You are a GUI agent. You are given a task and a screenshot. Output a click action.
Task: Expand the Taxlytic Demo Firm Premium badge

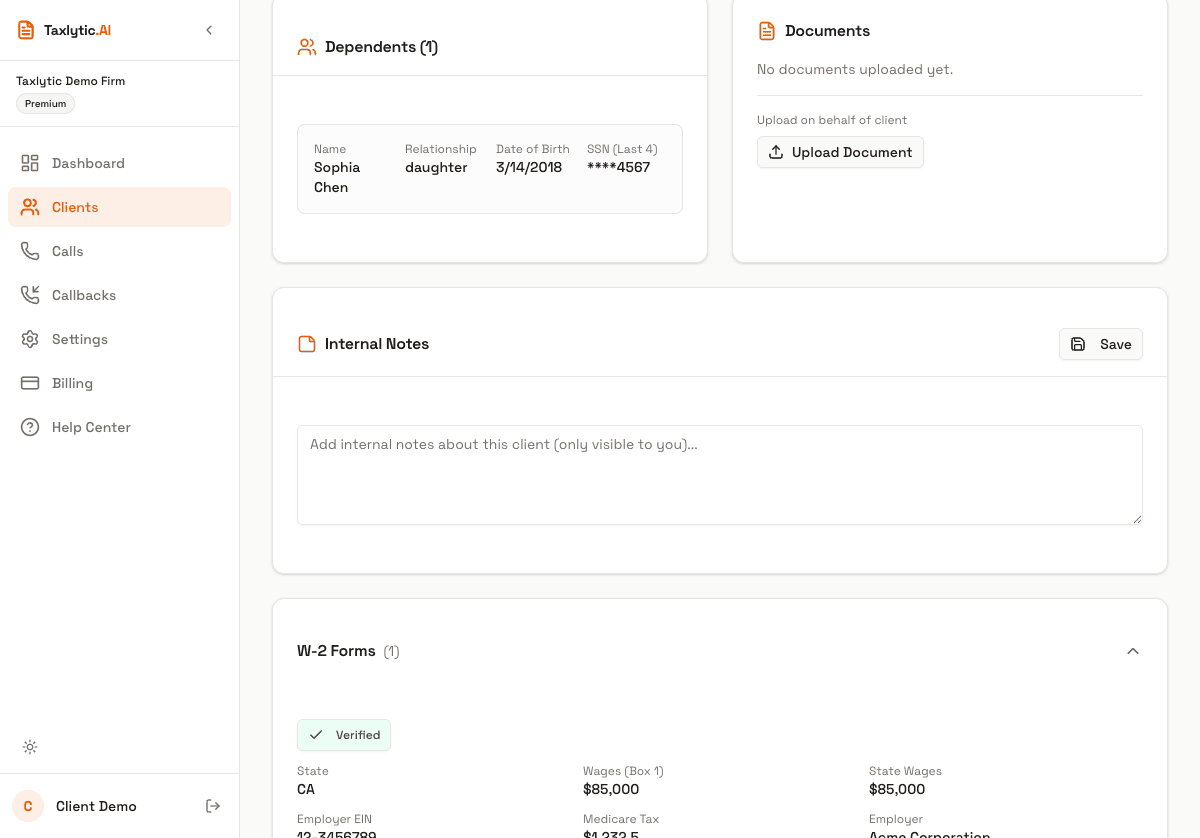coord(45,103)
